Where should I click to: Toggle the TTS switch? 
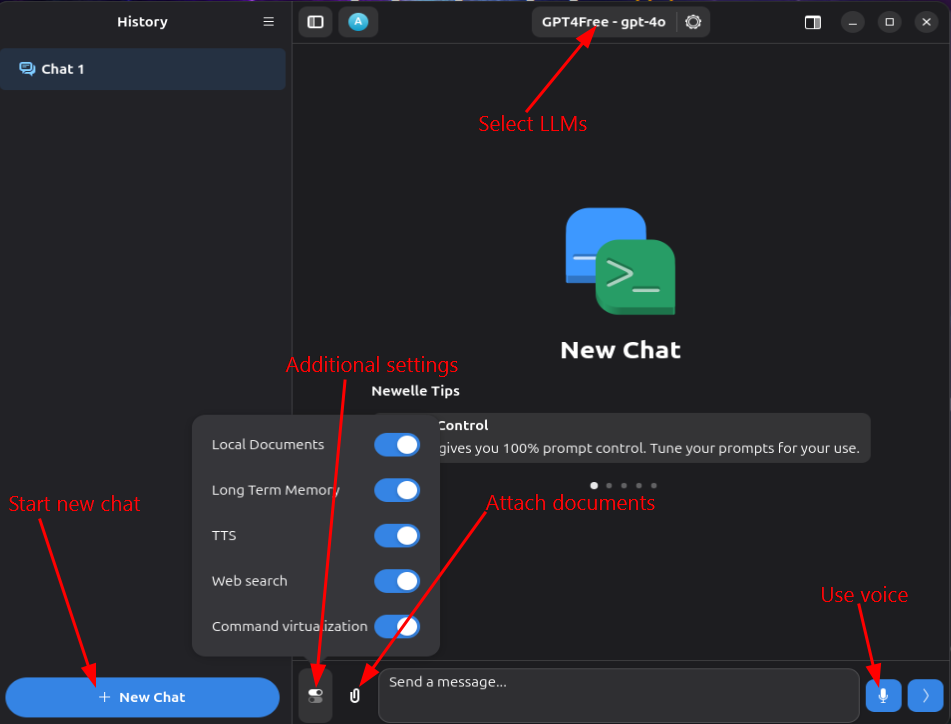[x=397, y=535]
